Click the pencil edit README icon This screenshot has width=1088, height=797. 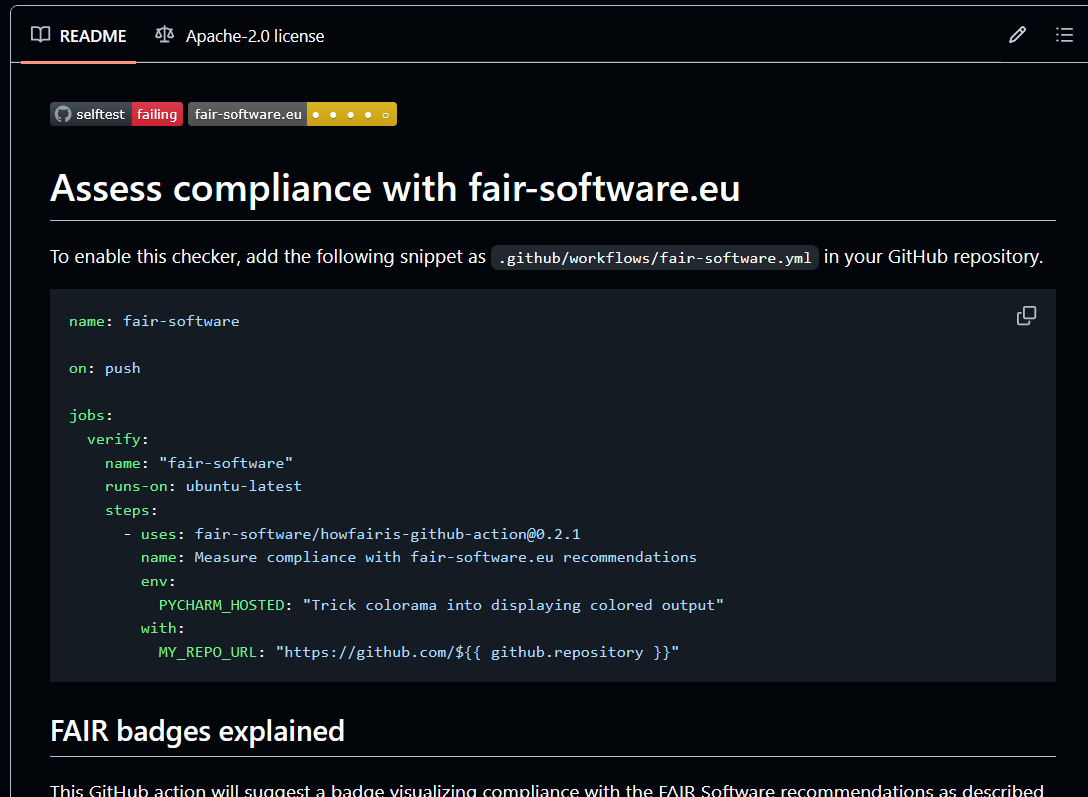pyautogui.click(x=1017, y=35)
